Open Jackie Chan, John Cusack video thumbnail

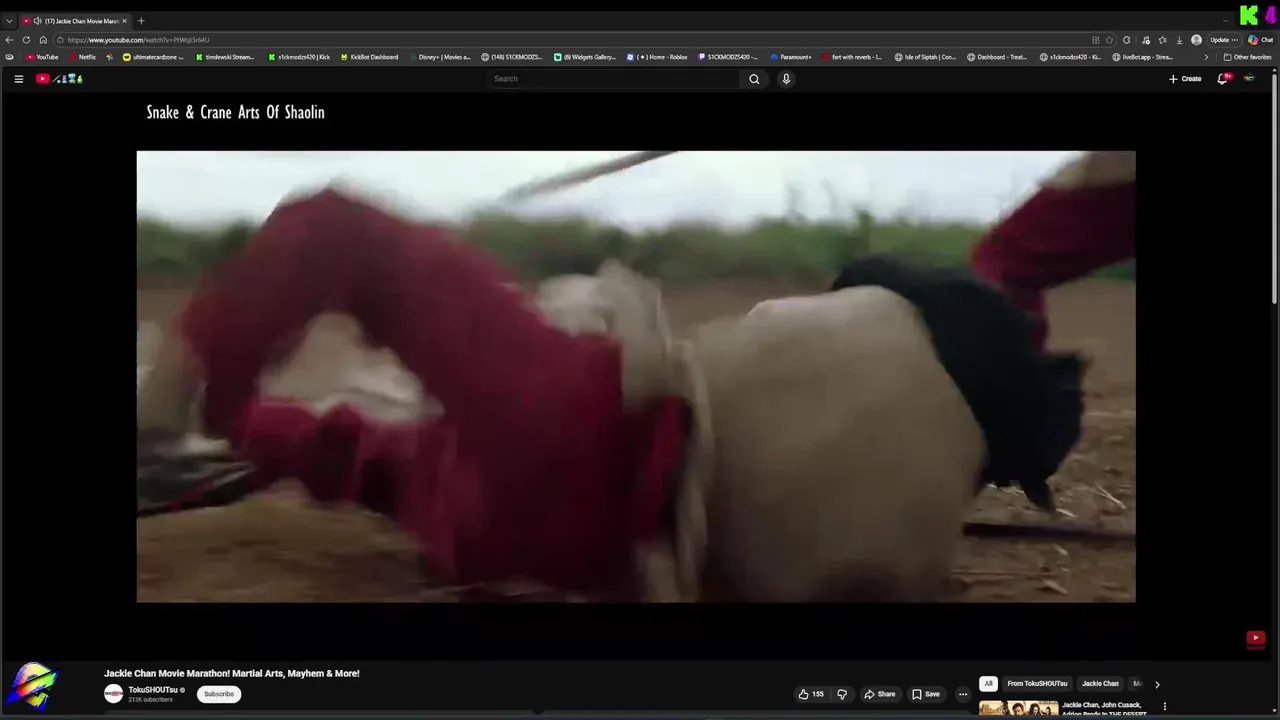[x=1018, y=708]
